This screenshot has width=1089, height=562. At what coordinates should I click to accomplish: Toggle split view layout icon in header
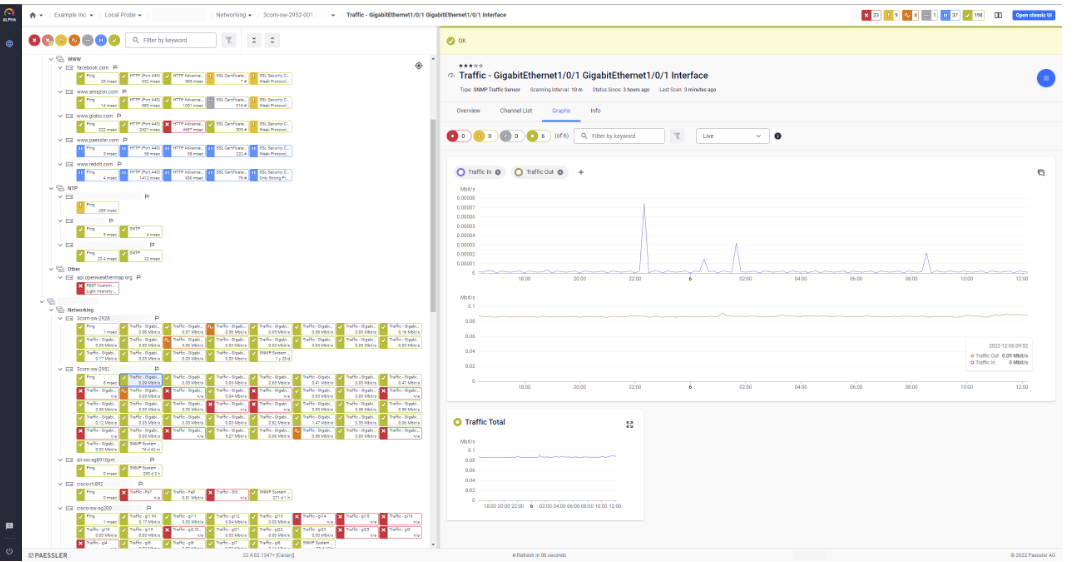998,15
